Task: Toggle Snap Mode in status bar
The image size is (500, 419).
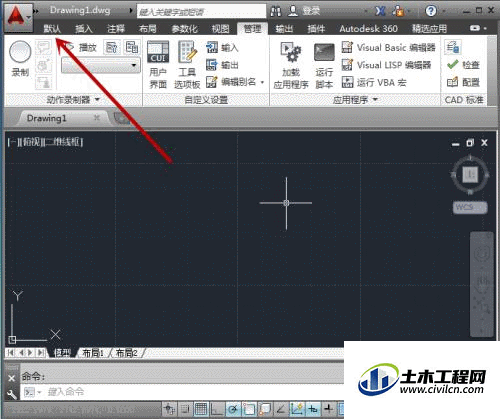Action: click(185, 409)
